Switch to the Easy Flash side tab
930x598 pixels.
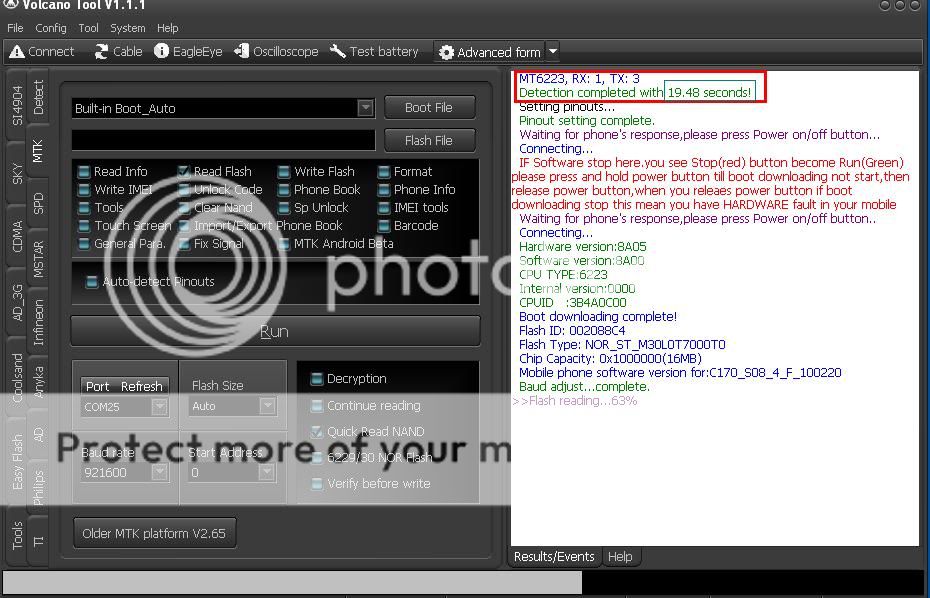tap(17, 461)
